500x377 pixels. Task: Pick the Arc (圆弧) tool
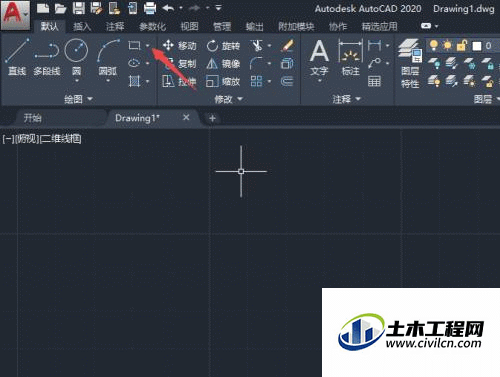coord(108,57)
